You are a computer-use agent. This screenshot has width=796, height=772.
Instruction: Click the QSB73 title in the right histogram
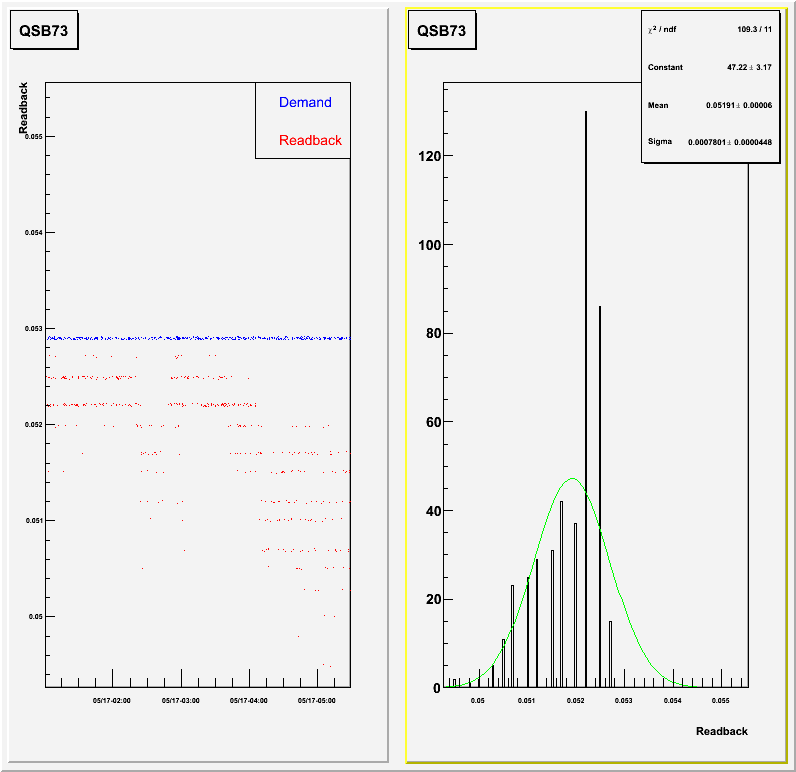click(x=441, y=30)
